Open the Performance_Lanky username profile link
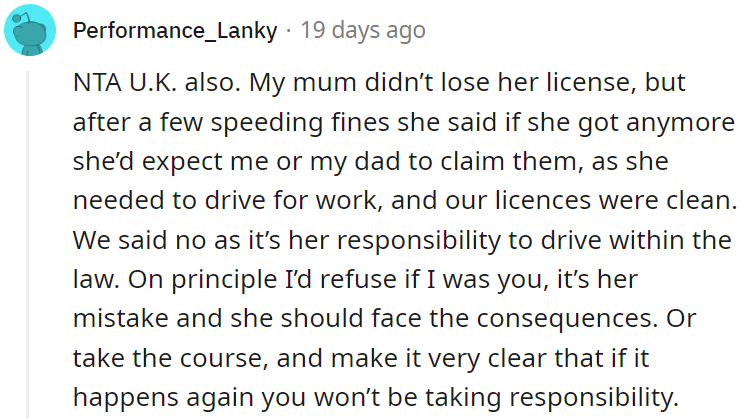Viewport: 741px width, 419px height. (x=175, y=31)
